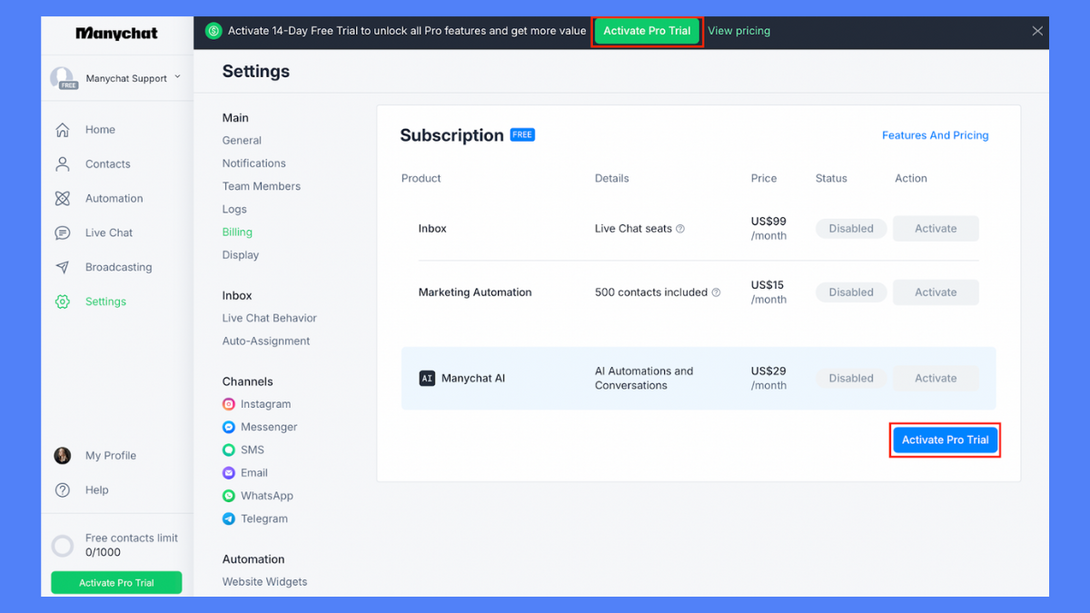This screenshot has height=613, width=1090.
Task: Click info icon beside 500 contacts included
Action: point(716,293)
